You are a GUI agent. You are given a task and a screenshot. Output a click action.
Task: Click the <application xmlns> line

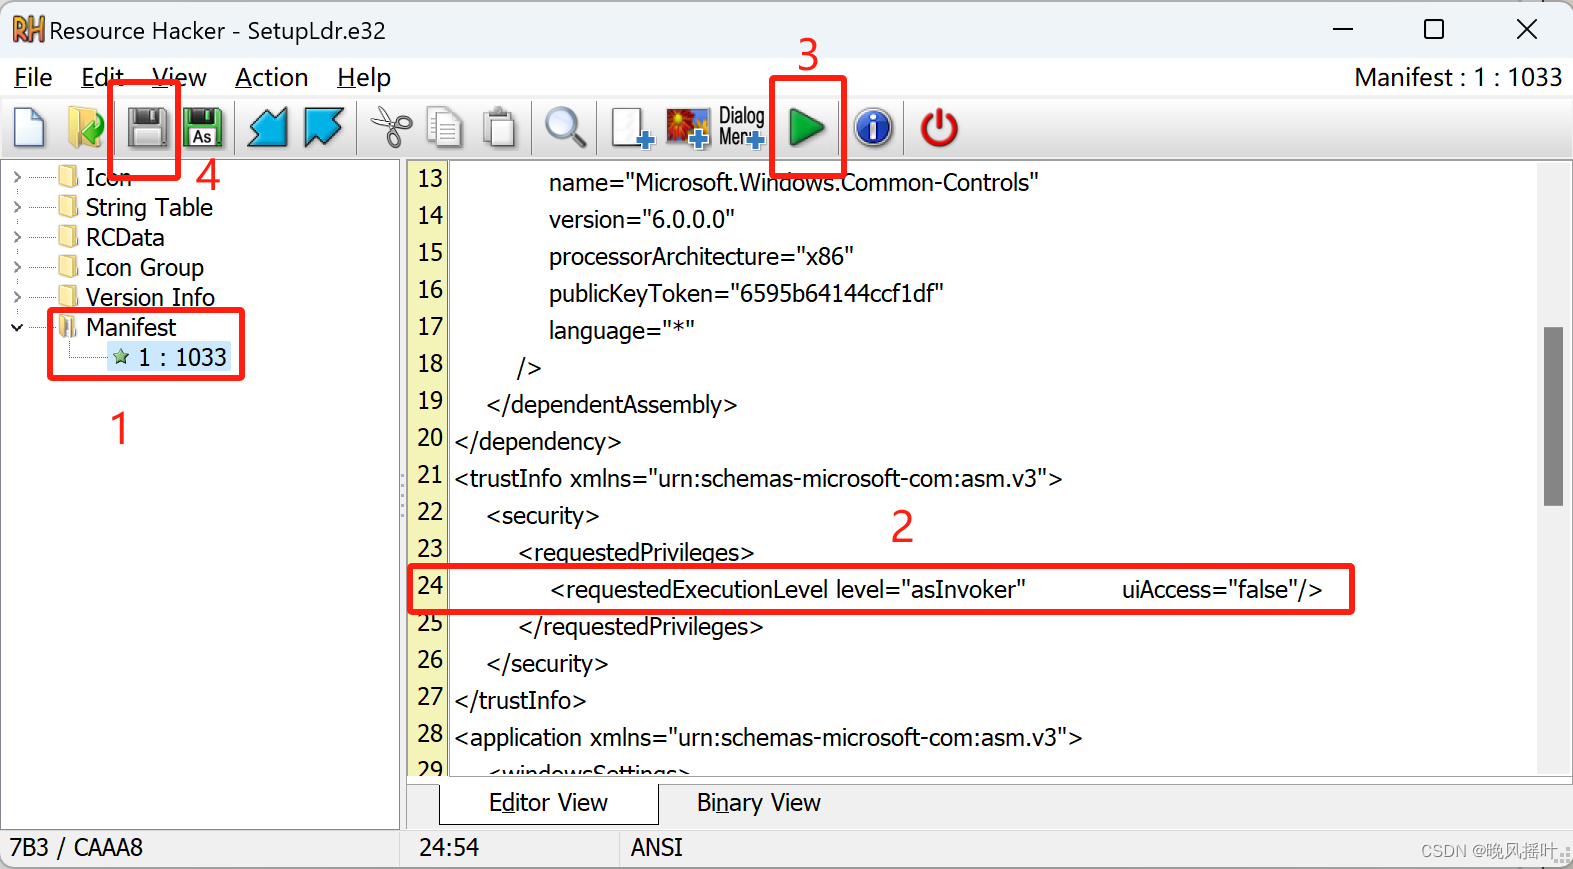point(768,738)
